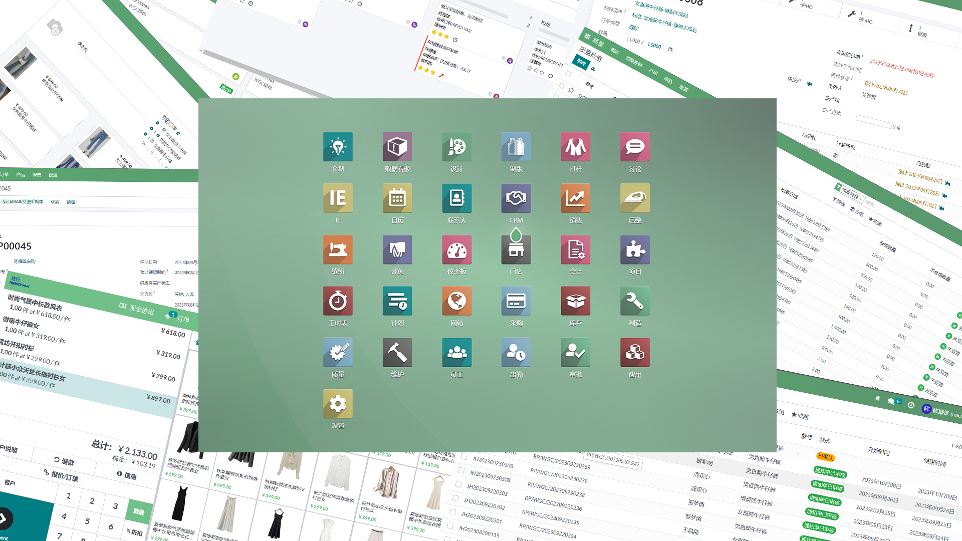Launch the website globe app
Screen dimensions: 962x541
tap(456, 301)
